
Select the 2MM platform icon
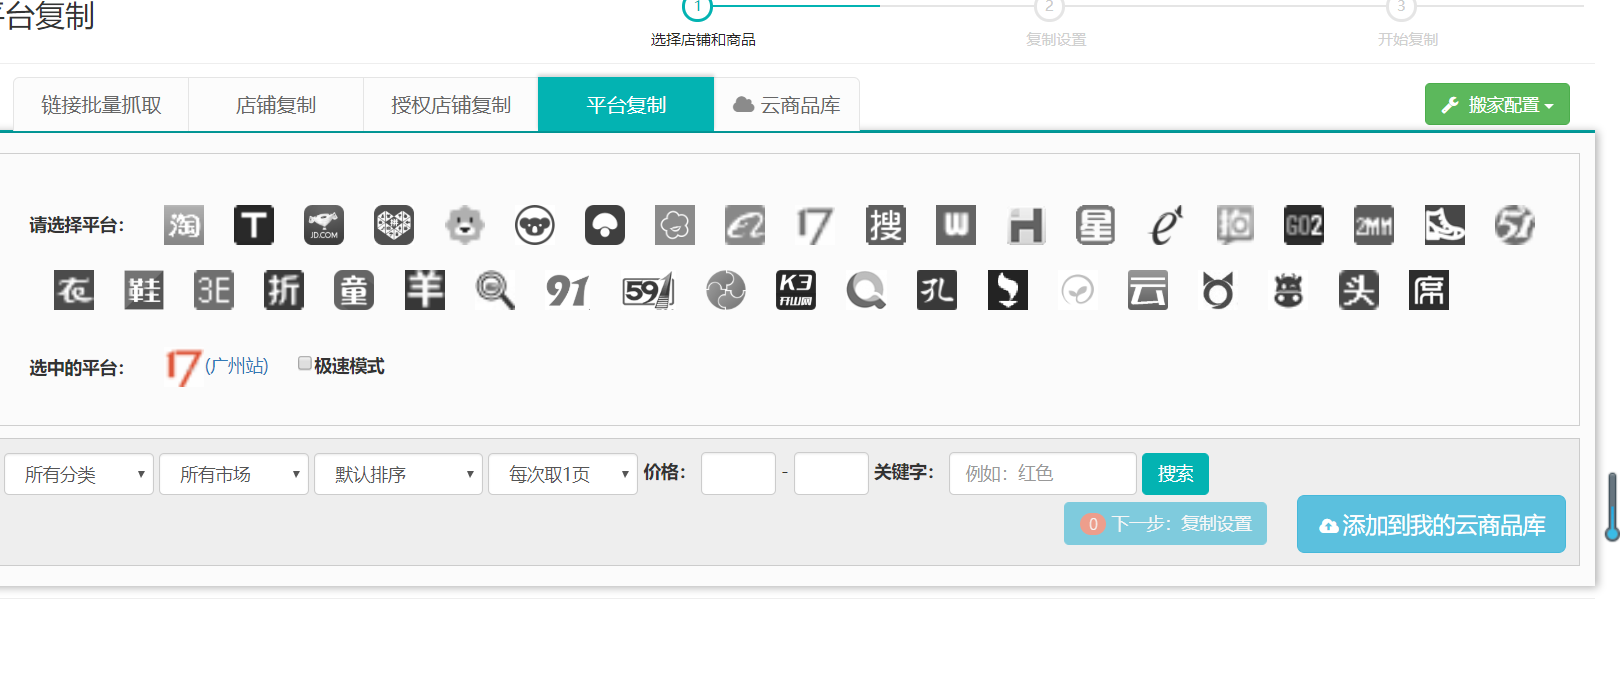tap(1374, 225)
